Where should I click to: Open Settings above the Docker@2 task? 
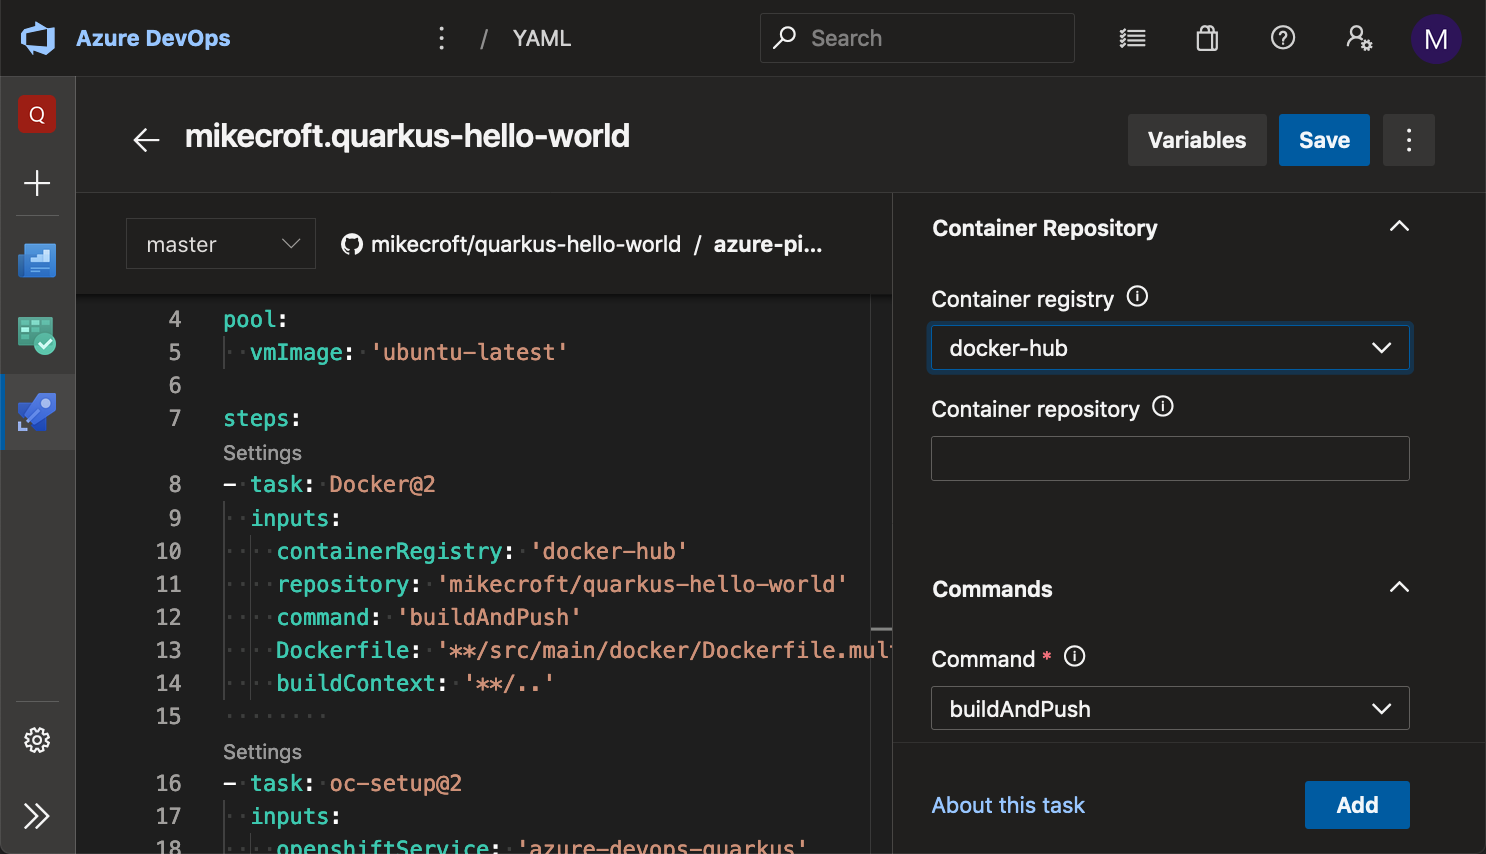click(x=262, y=453)
